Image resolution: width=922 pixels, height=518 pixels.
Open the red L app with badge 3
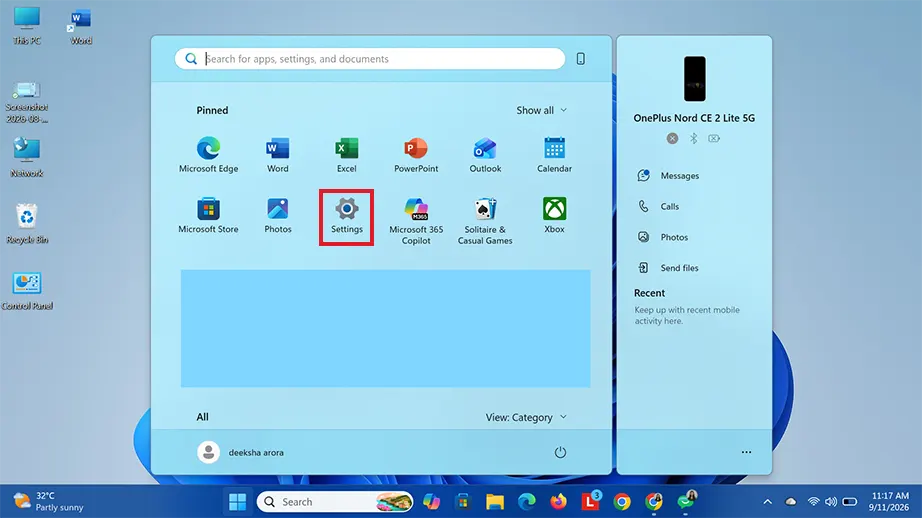(x=590, y=501)
